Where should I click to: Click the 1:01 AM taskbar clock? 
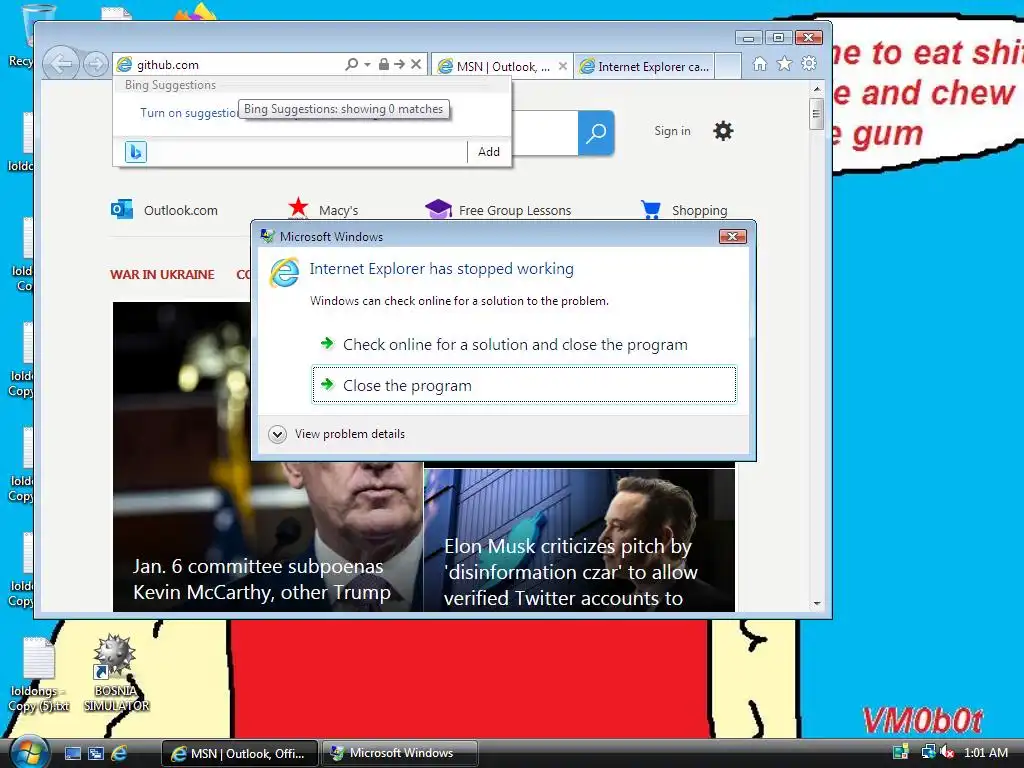[x=985, y=752]
